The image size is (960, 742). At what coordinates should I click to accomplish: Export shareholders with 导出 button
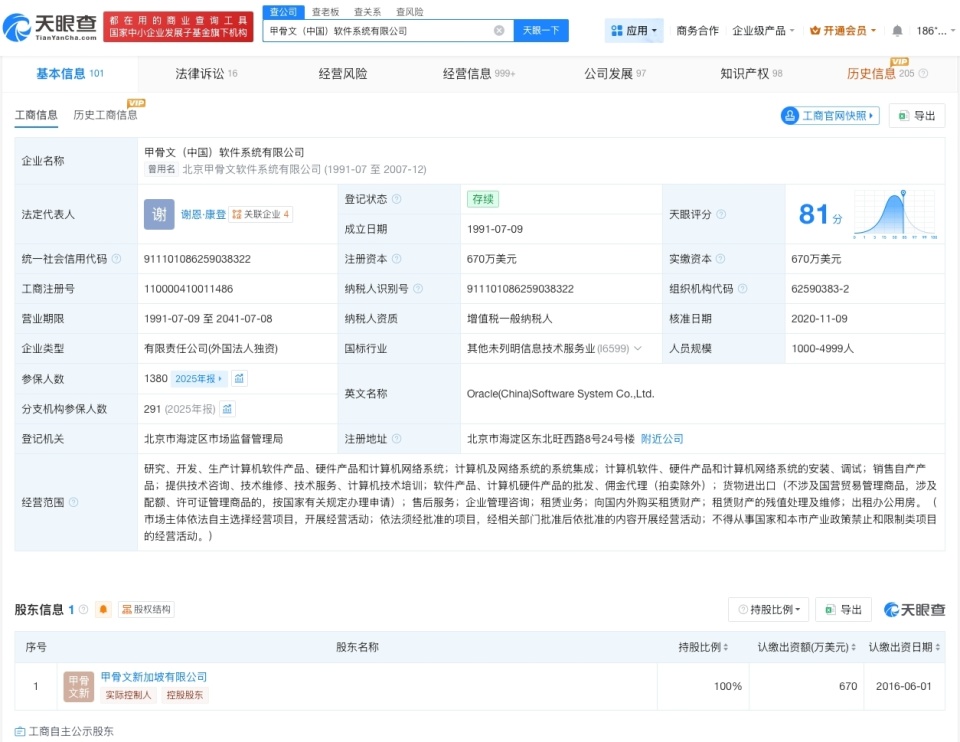click(843, 609)
